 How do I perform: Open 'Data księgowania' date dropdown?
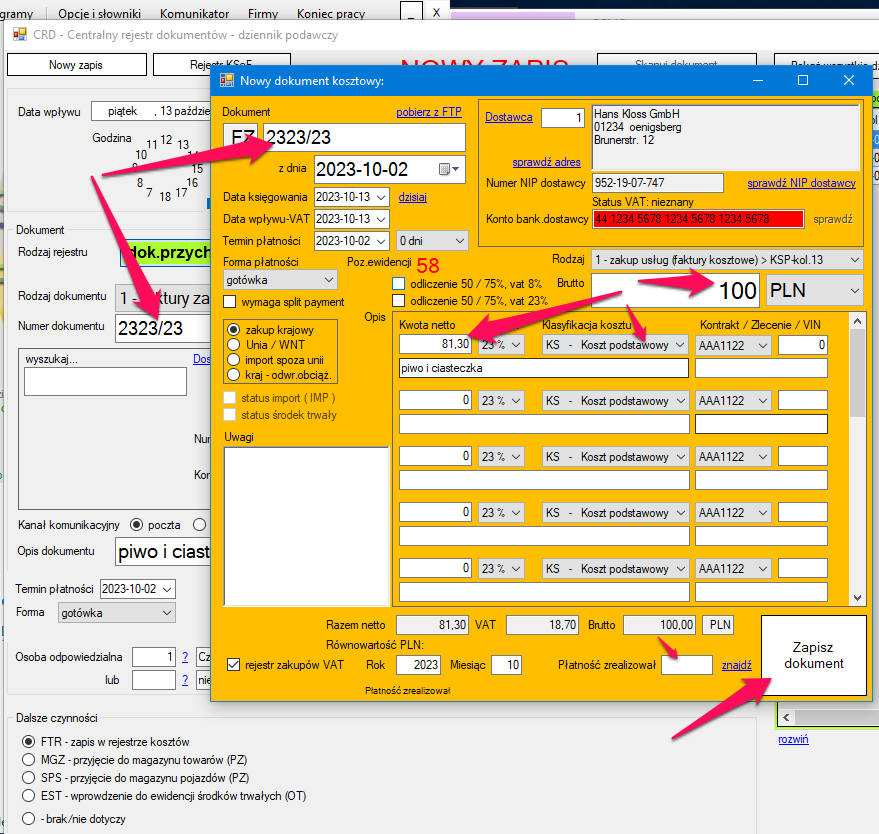[x=381, y=197]
